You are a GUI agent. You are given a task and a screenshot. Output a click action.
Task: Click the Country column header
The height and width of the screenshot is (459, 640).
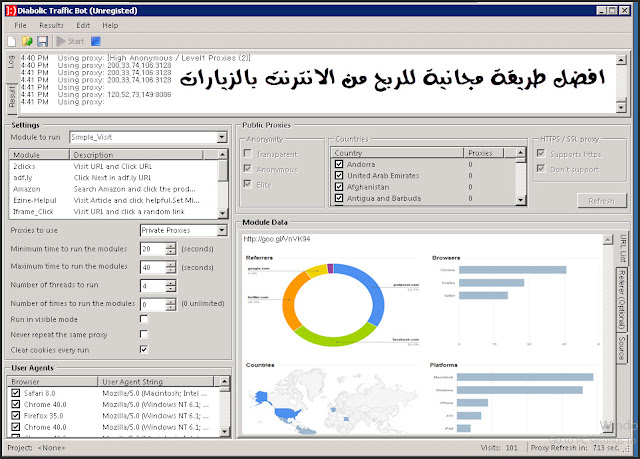coord(397,153)
